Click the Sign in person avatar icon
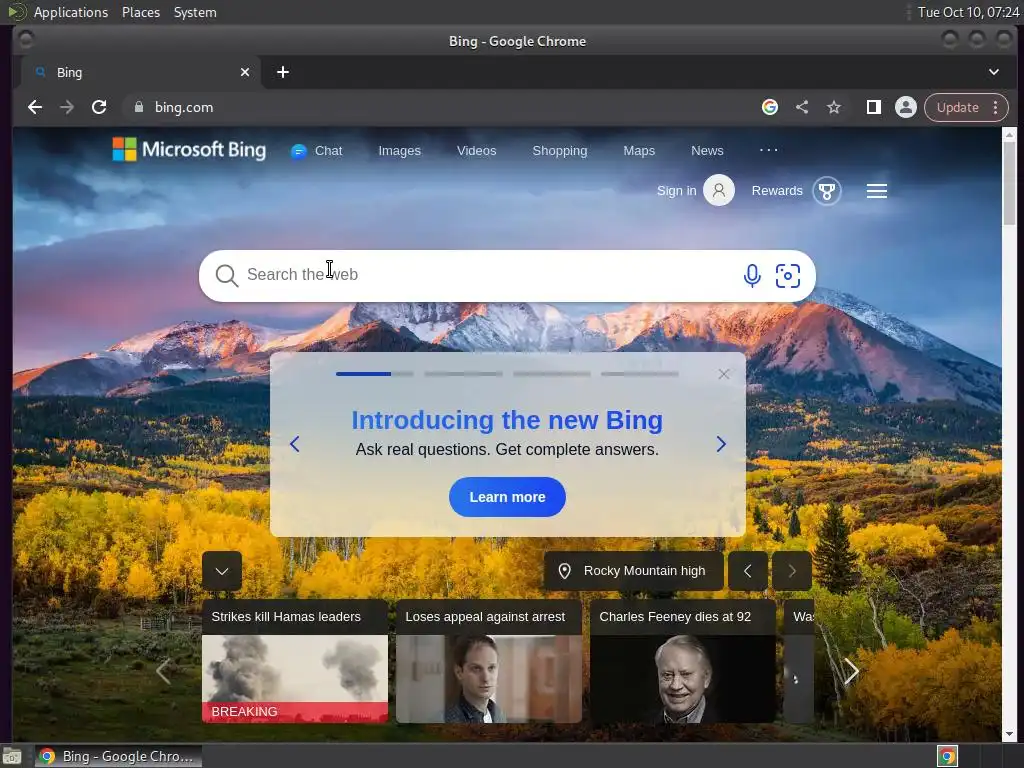The image size is (1024, 768). pyautogui.click(x=719, y=191)
